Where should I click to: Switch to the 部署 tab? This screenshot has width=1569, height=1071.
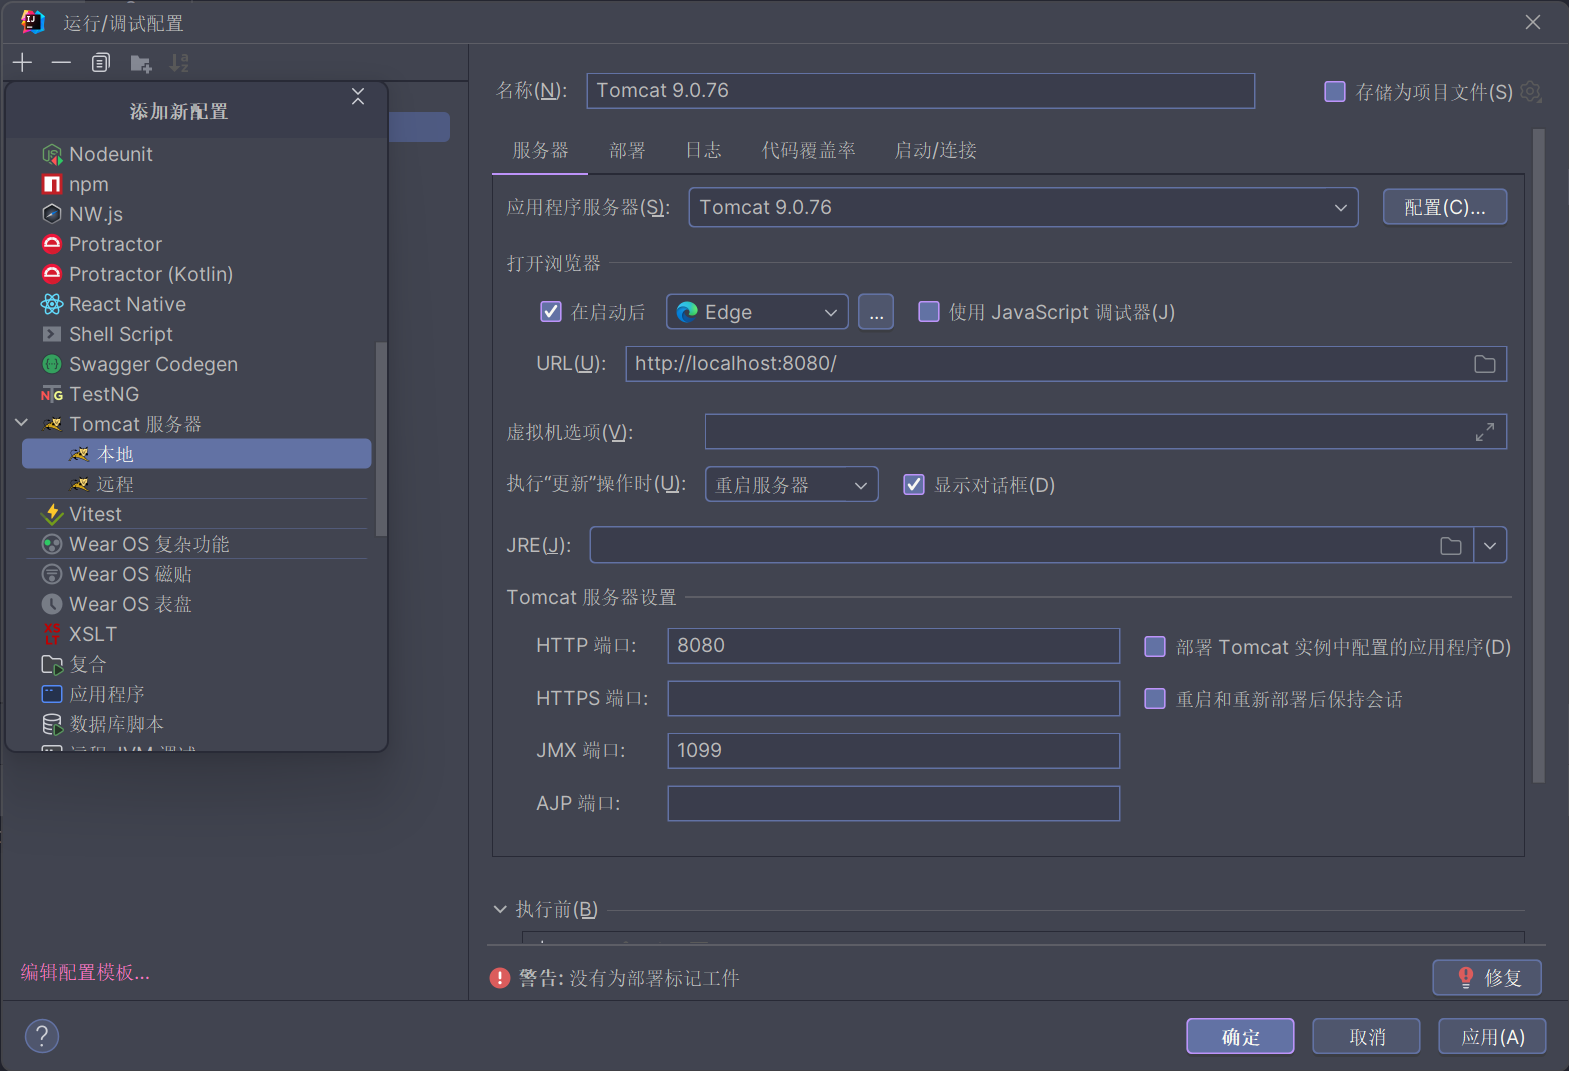pos(627,151)
